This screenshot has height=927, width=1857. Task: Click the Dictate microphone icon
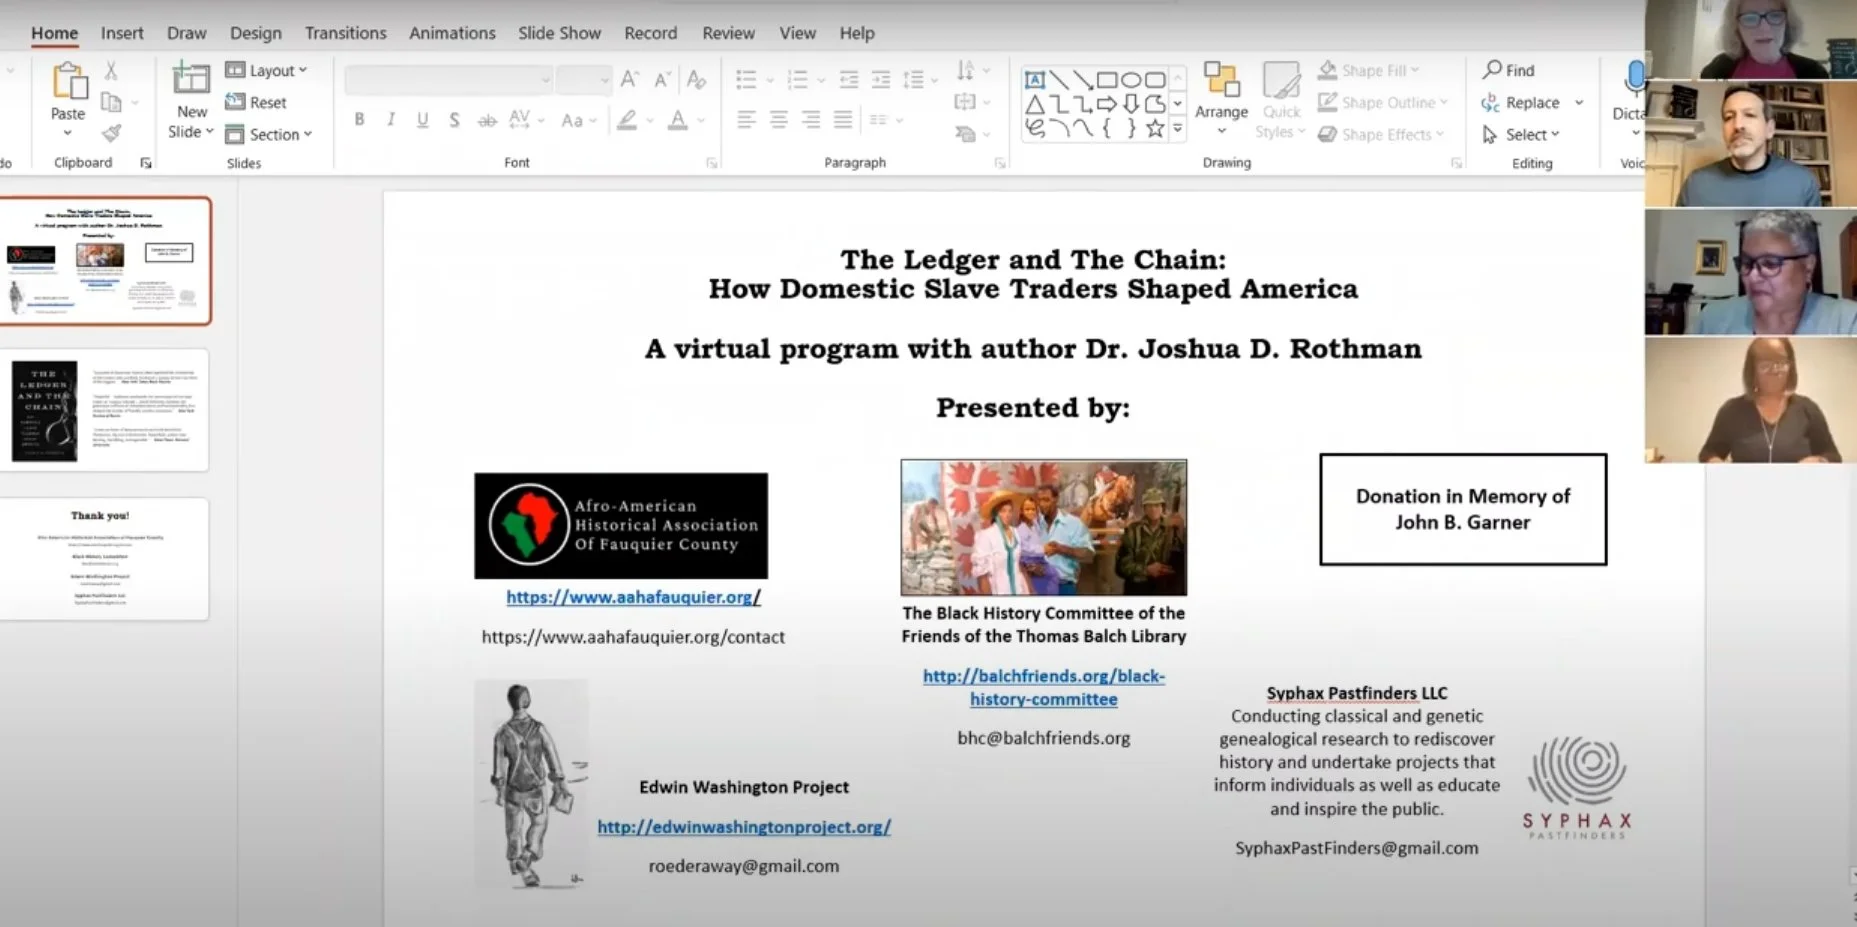pos(1635,78)
